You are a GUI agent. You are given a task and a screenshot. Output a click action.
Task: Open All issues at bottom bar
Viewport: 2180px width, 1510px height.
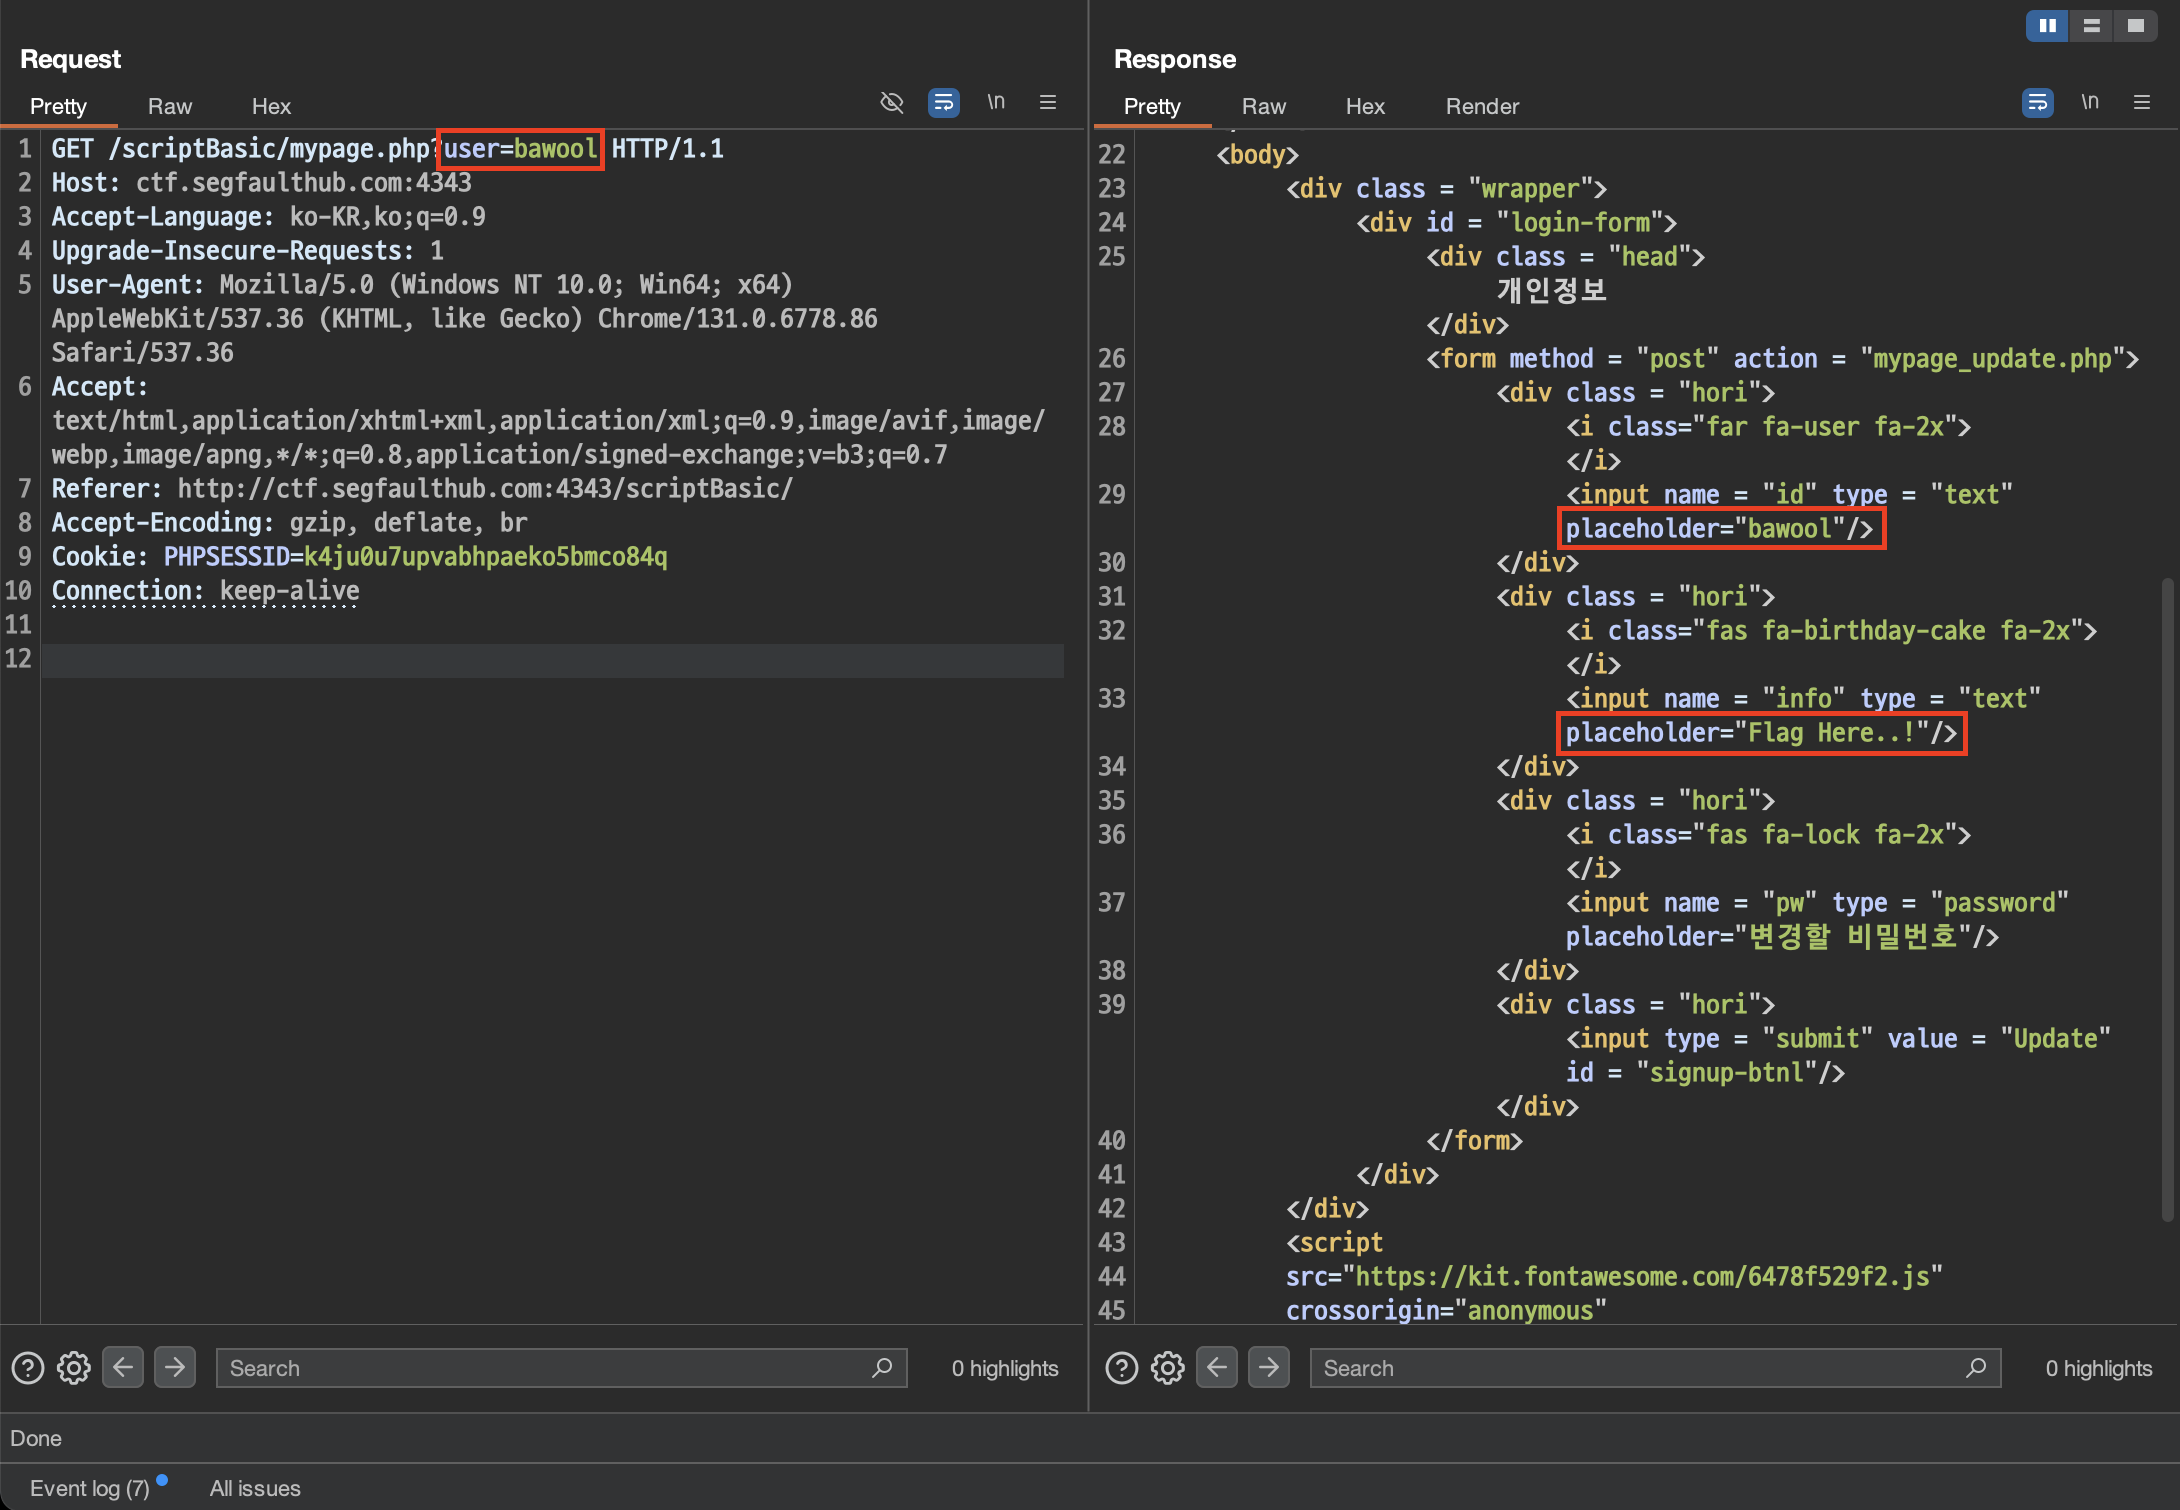255,1488
